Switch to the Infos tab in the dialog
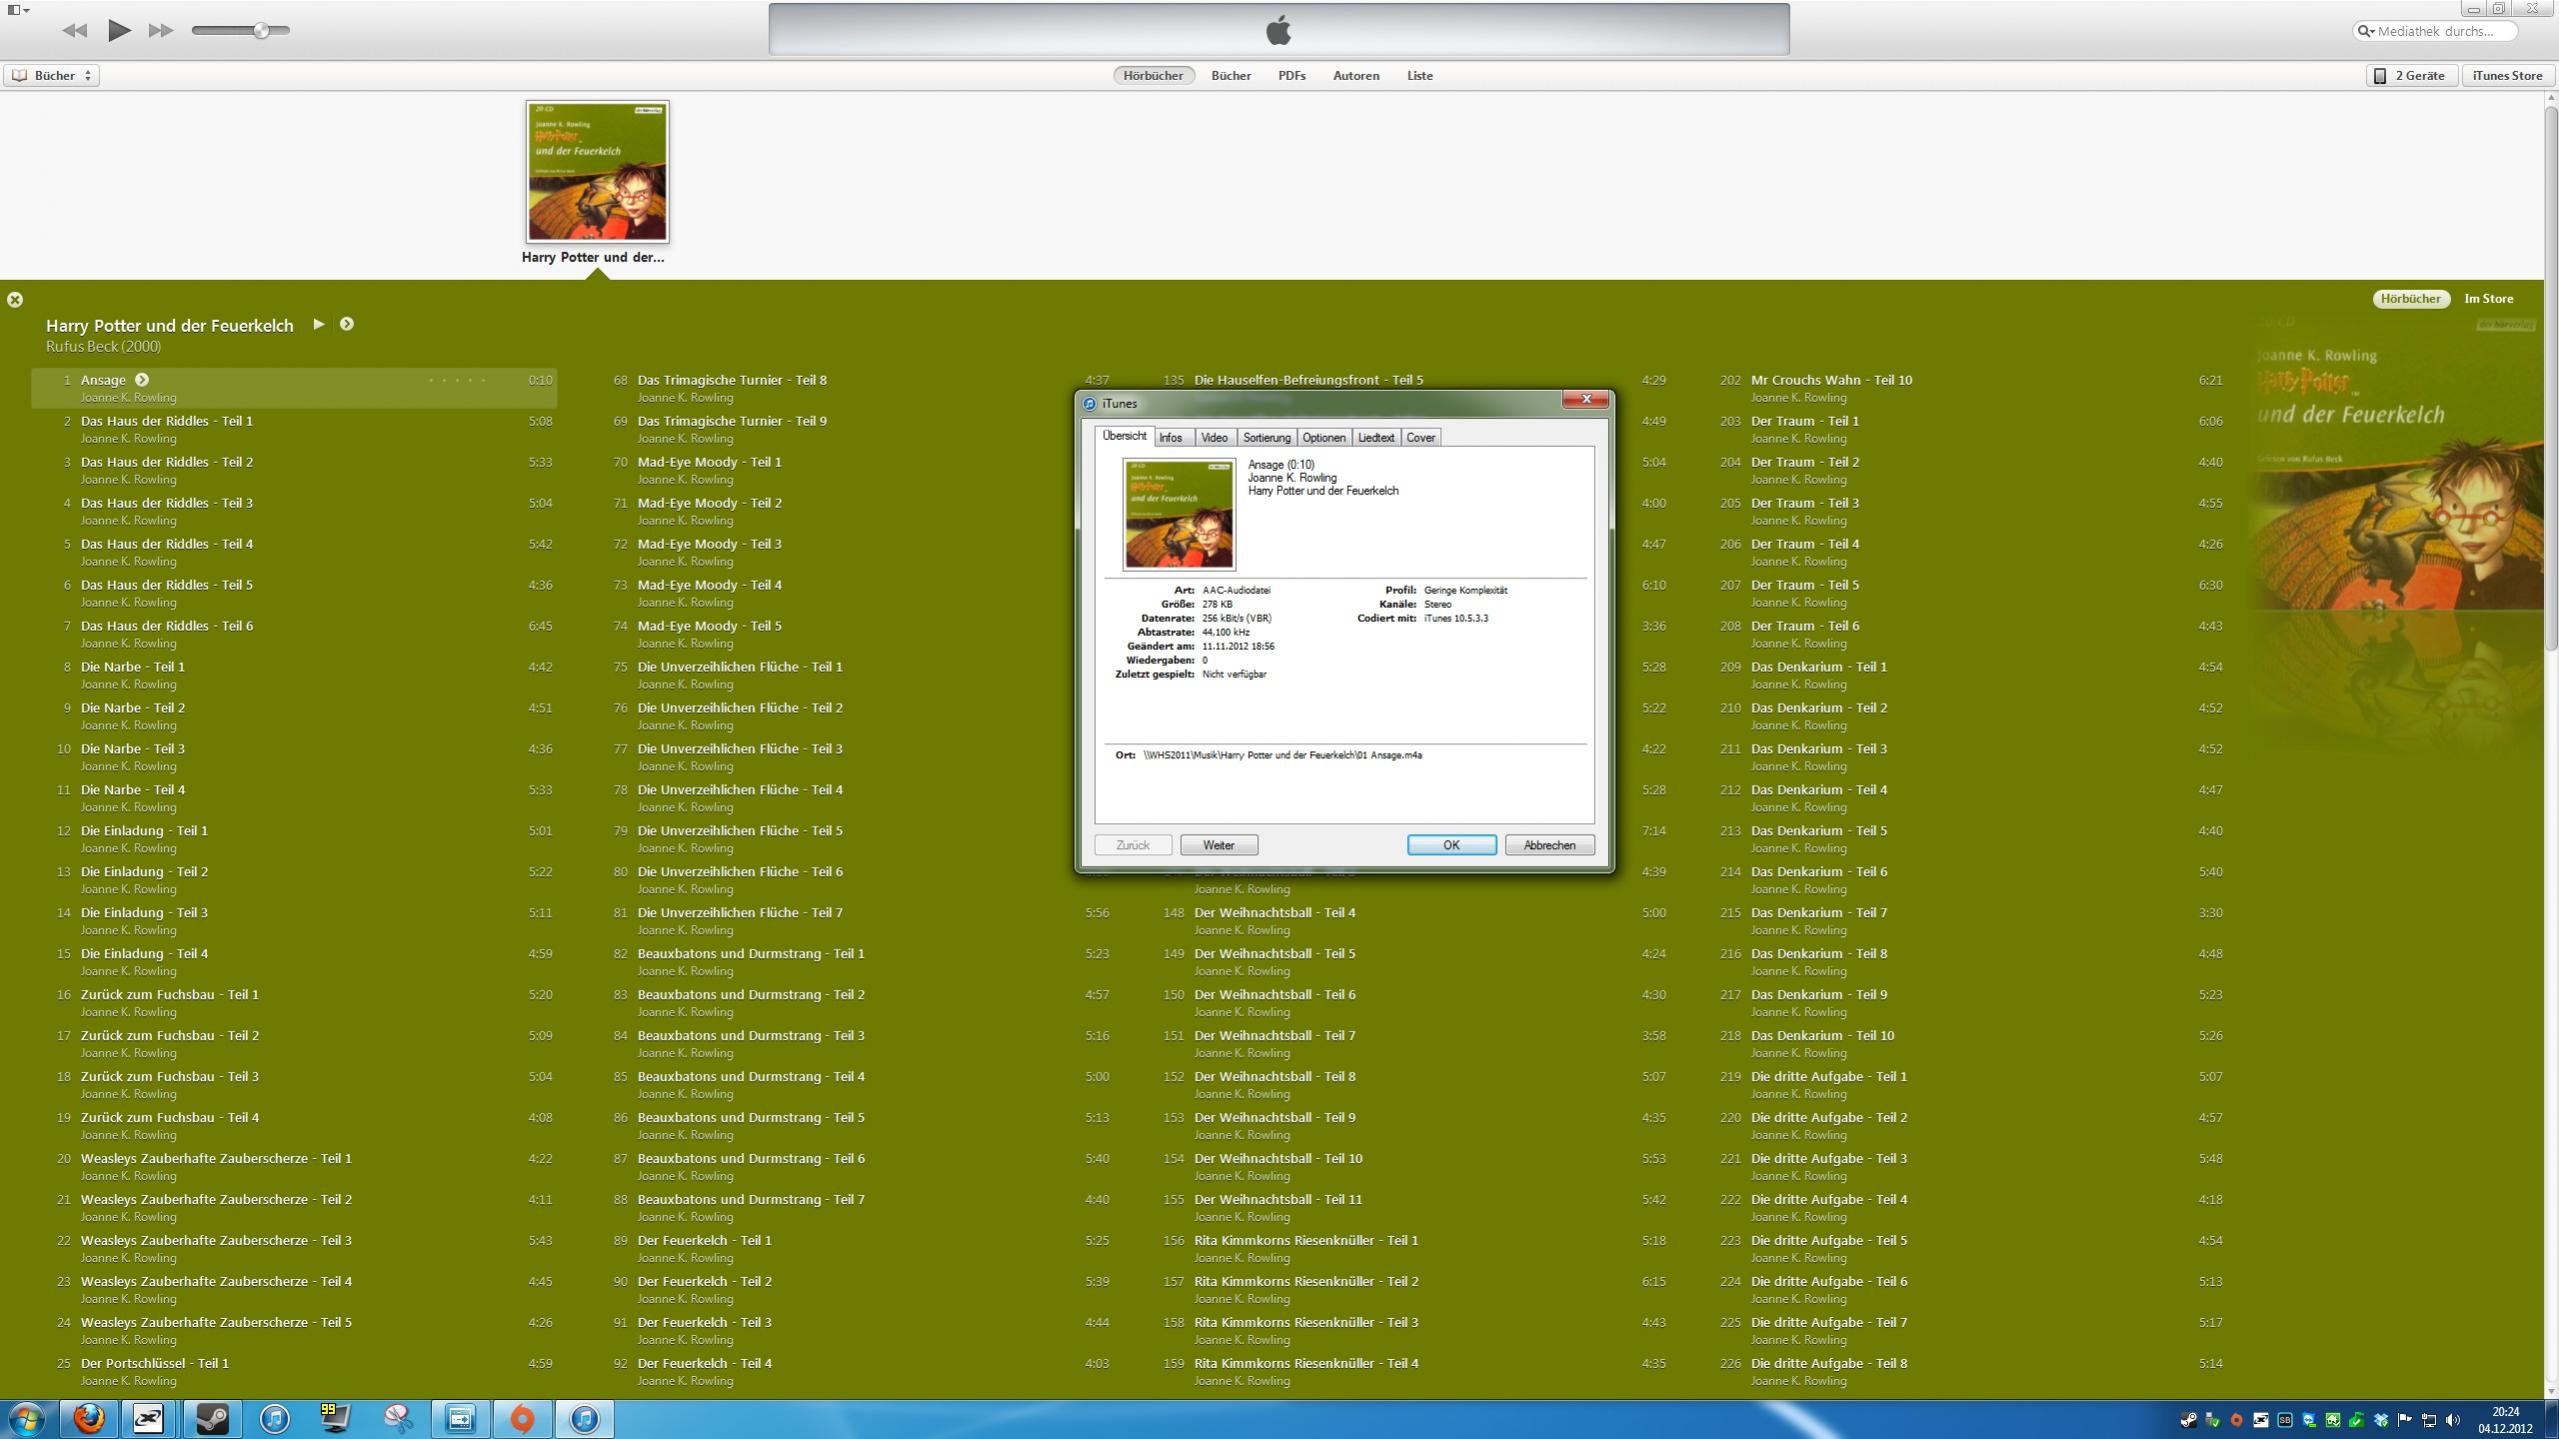 click(x=1170, y=438)
